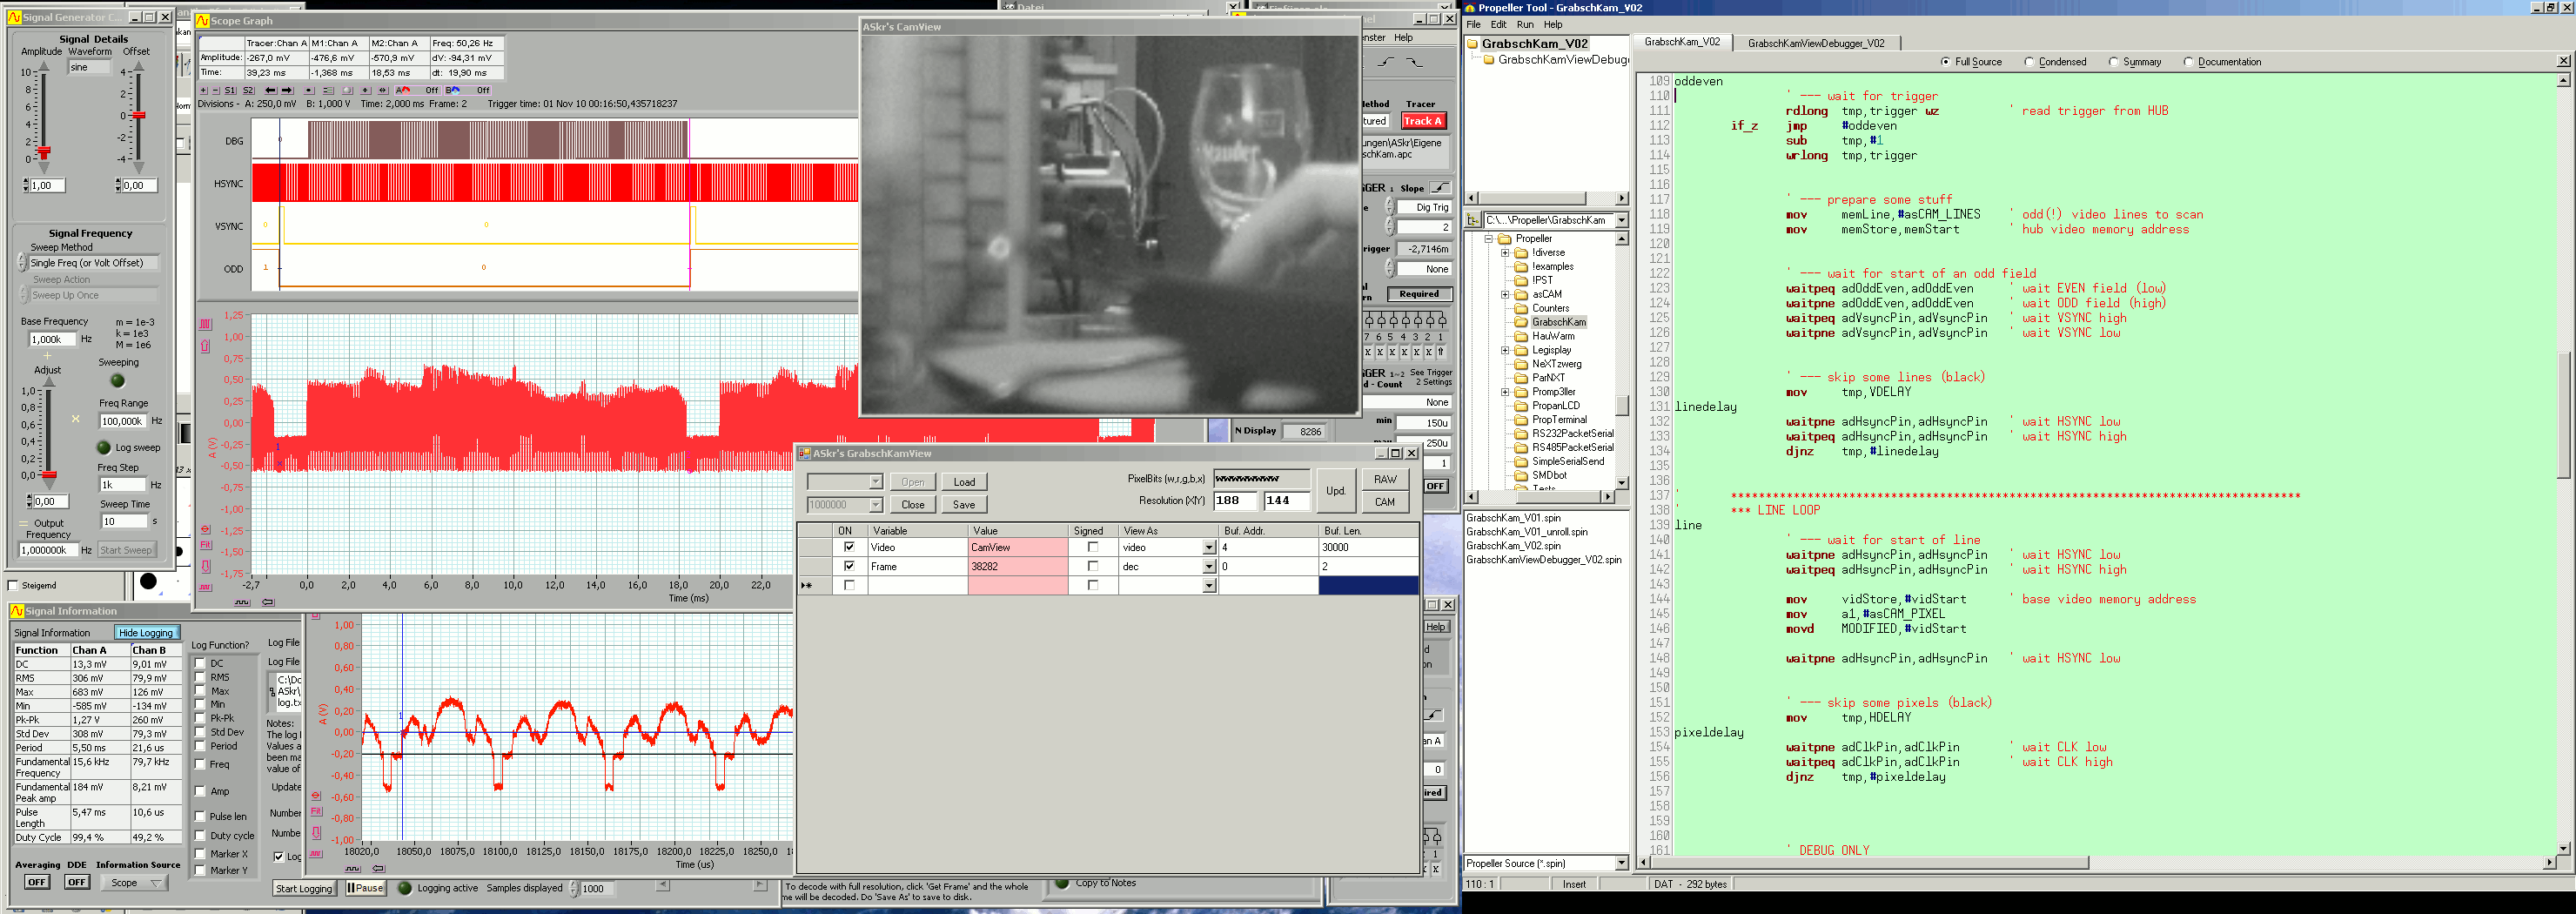
Task: Open Propeller Source (*.spin) file filter dropdown
Action: 1621,863
